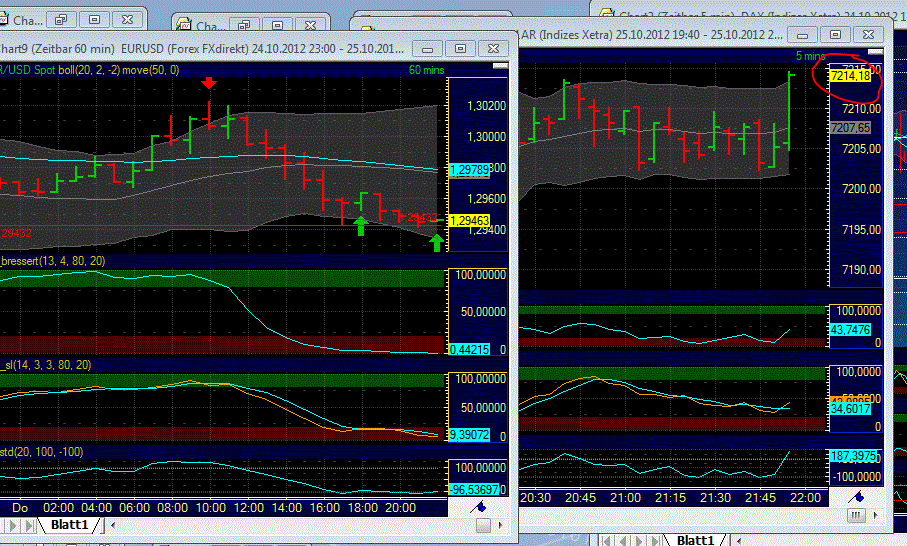This screenshot has height=546, width=907.
Task: Click next-sheet arrow in background window tab bar
Action: pos(639,540)
